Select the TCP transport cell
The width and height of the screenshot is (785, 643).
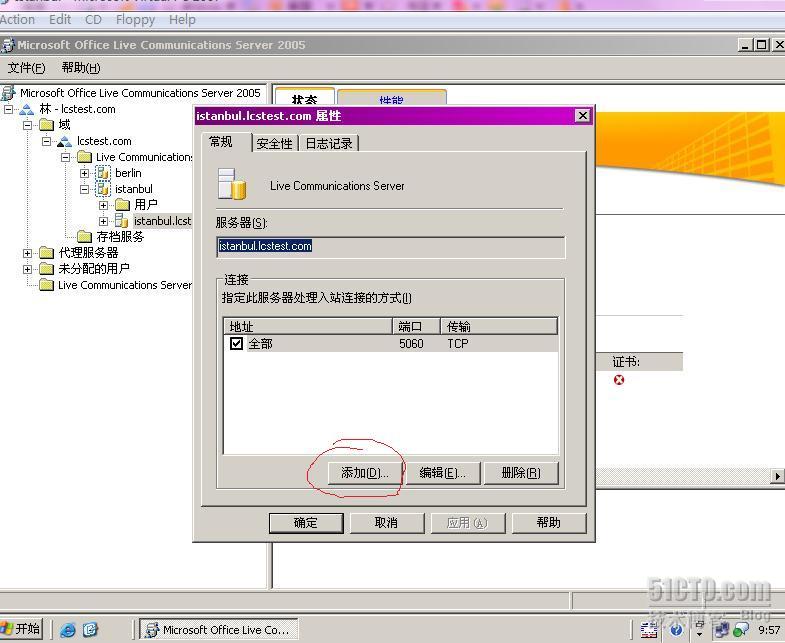click(x=458, y=344)
